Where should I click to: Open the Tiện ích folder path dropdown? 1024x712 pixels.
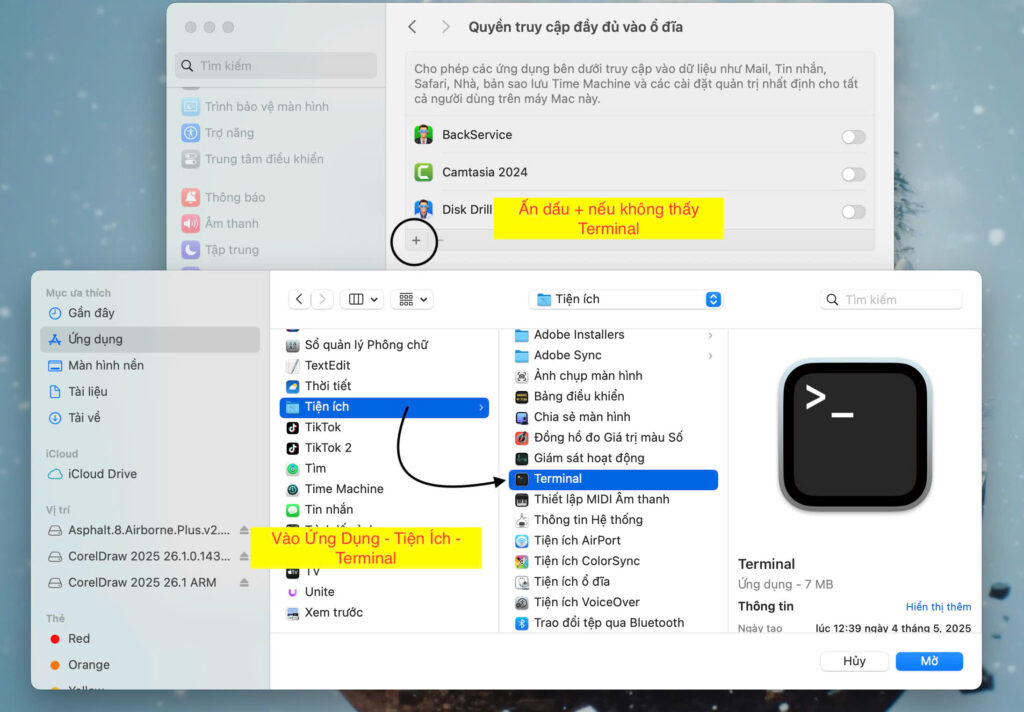(x=625, y=299)
